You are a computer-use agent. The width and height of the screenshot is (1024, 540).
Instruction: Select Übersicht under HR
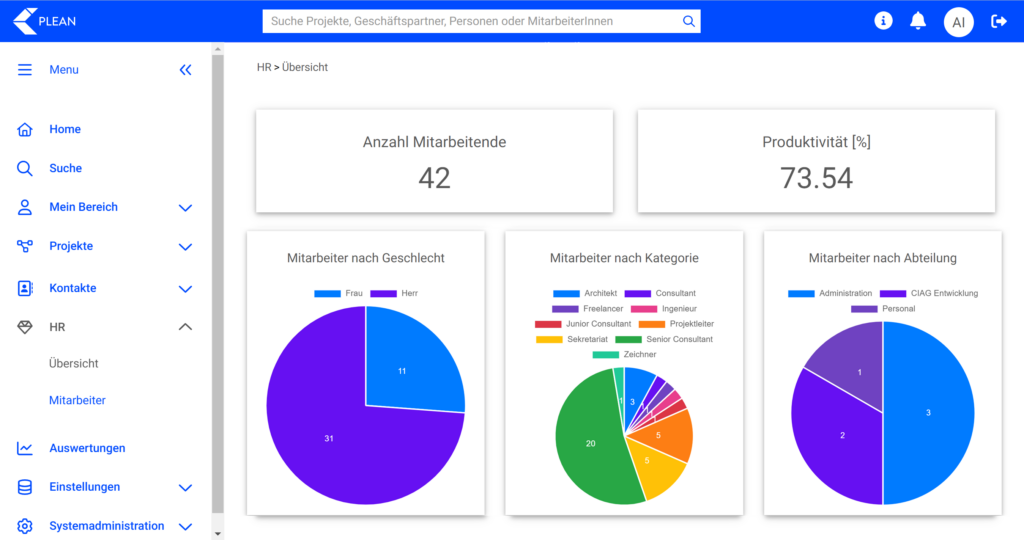click(74, 364)
